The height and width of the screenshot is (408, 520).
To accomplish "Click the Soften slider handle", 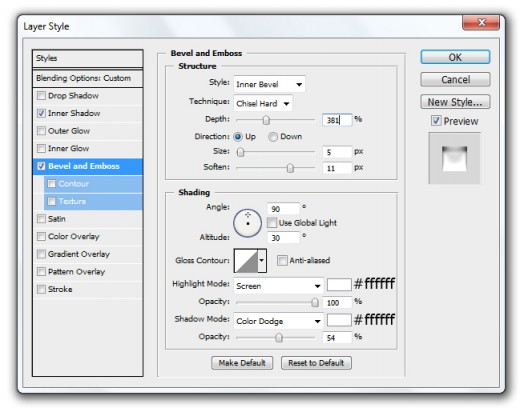I will [x=290, y=168].
